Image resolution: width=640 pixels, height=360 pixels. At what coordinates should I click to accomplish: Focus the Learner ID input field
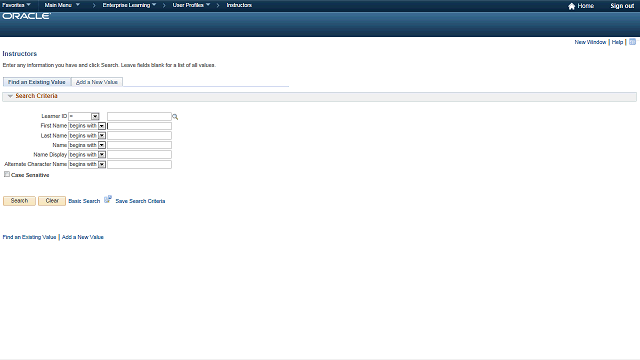[139, 116]
